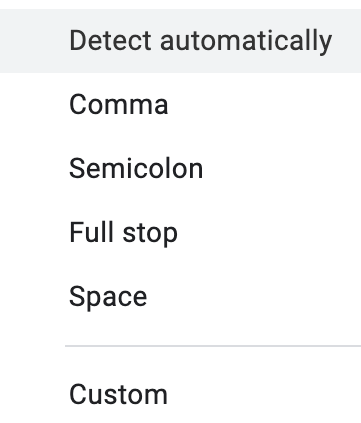Select the Detect automatically option
The width and height of the screenshot is (361, 423).
180,41
